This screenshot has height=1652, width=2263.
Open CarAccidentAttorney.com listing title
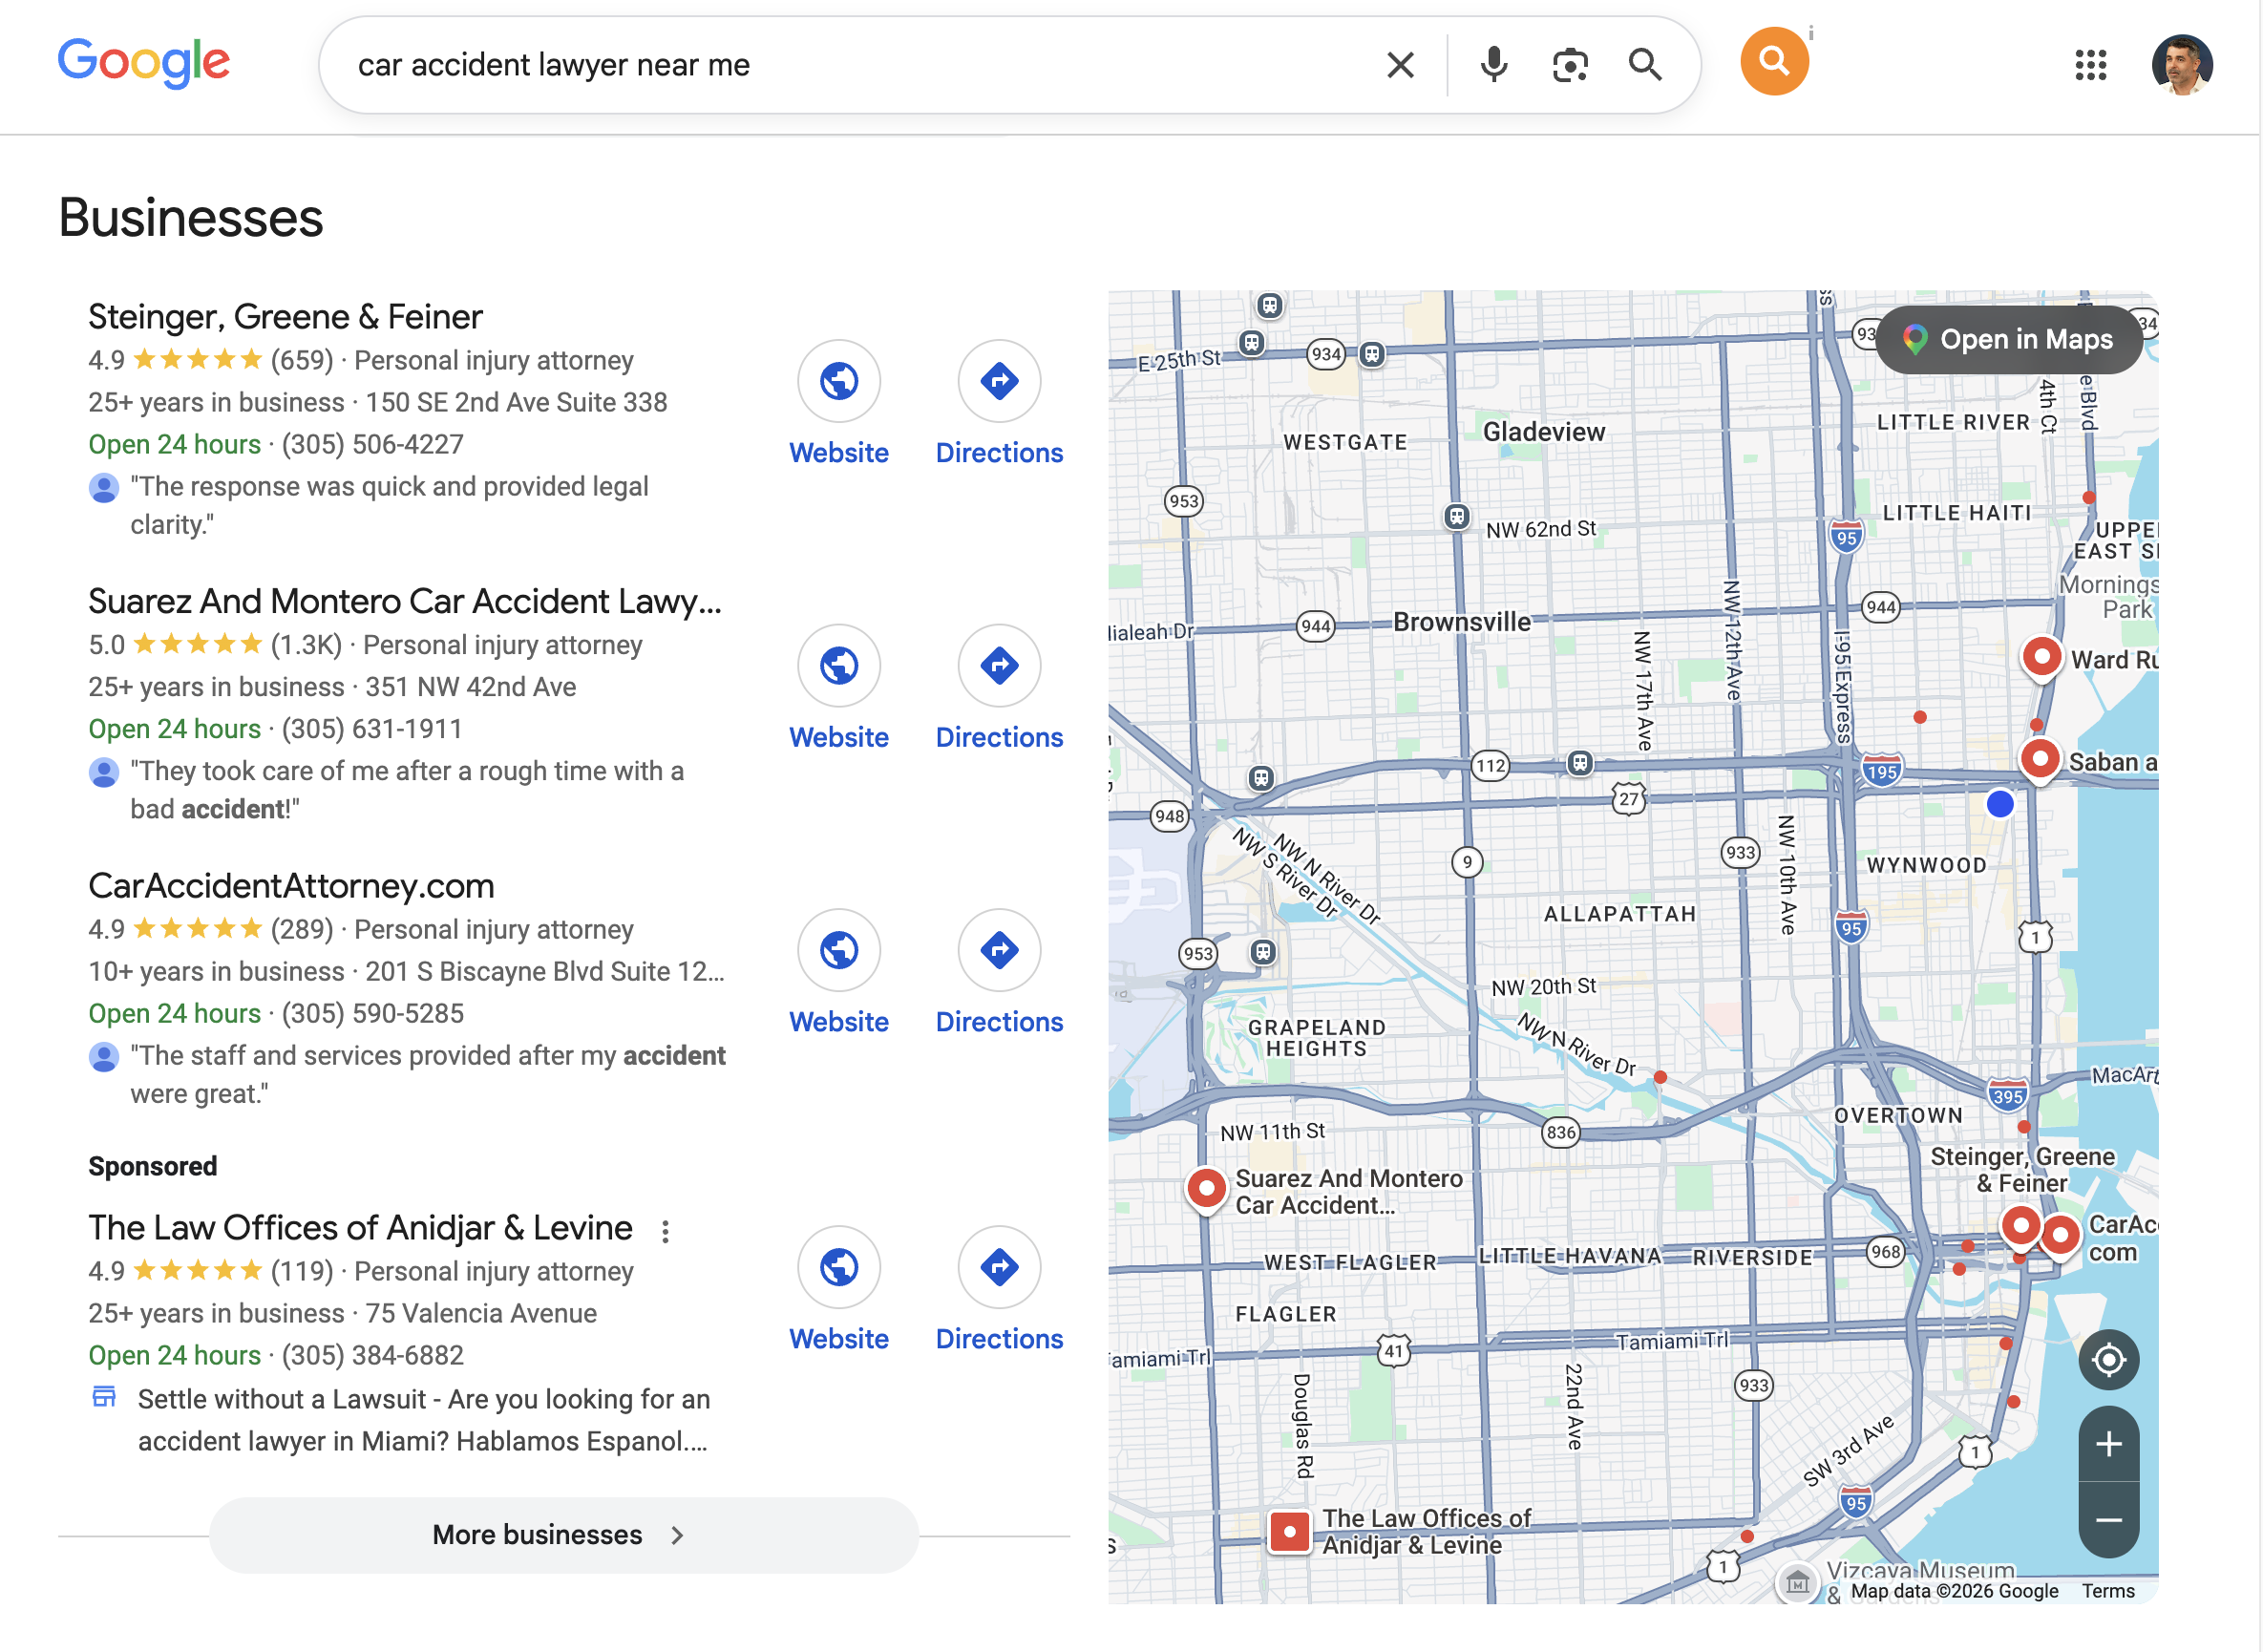point(291,886)
